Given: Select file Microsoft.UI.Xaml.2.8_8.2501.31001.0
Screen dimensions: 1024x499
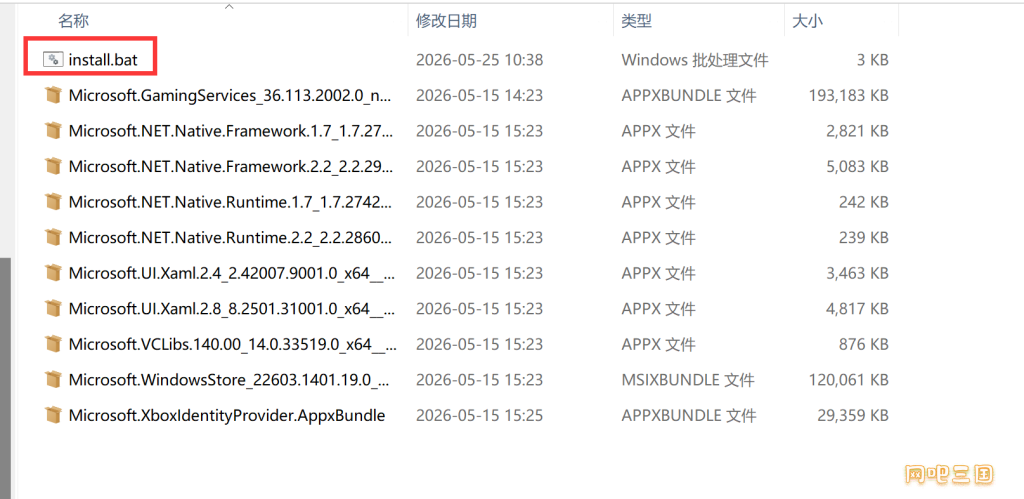Looking at the screenshot, I should pyautogui.click(x=232, y=308).
